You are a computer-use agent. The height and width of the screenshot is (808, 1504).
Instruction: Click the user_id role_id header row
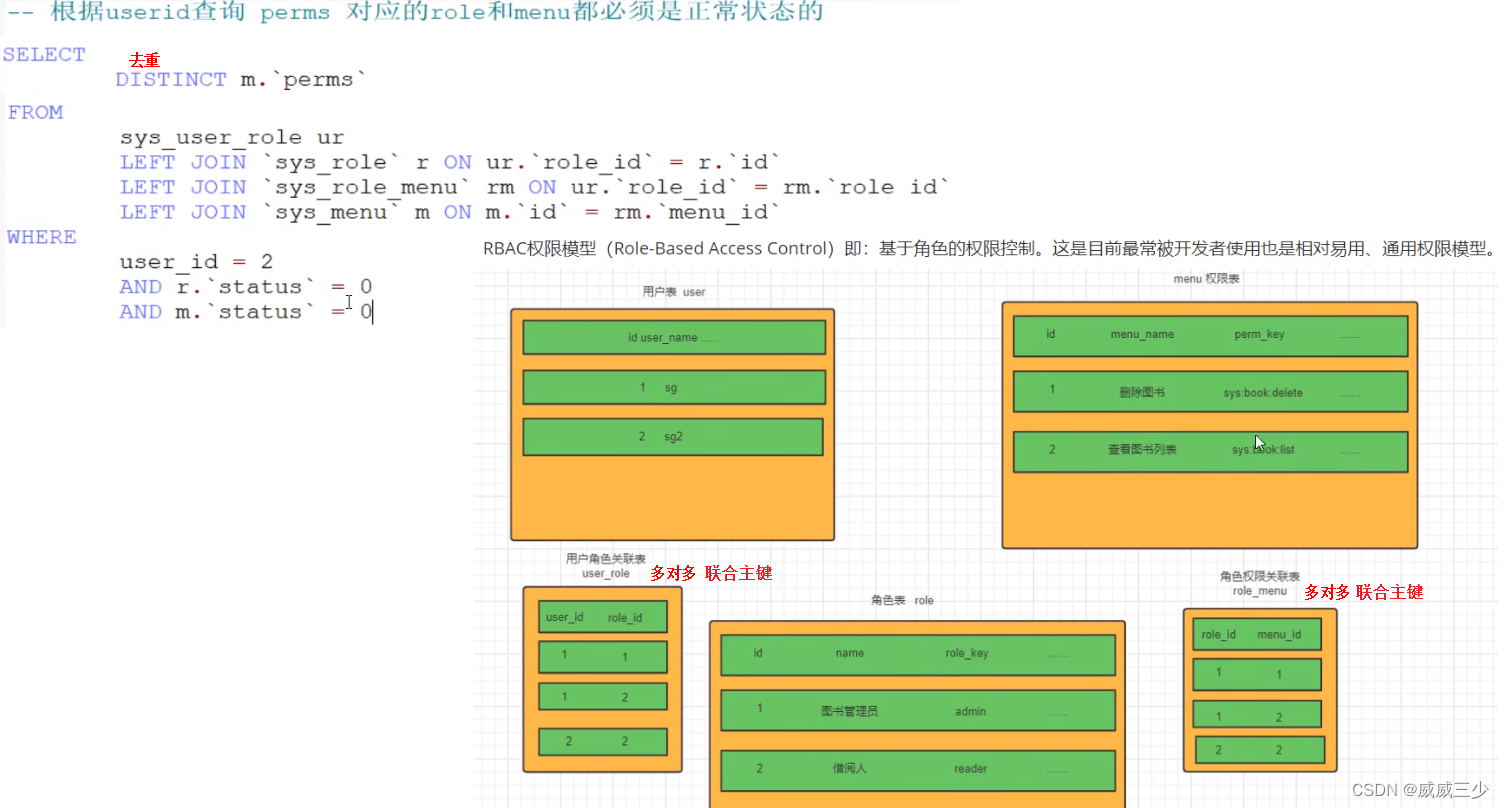pos(603,617)
